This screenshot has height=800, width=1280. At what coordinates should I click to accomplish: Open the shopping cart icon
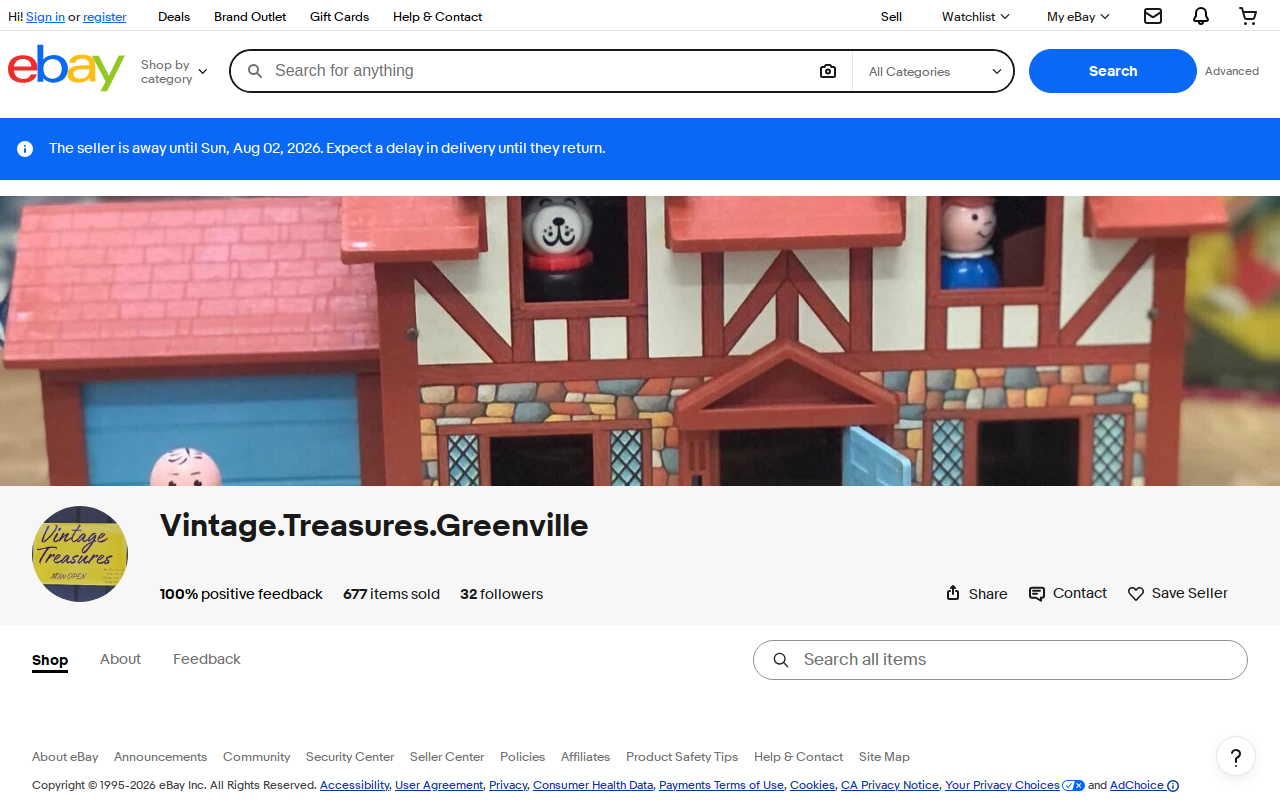[x=1248, y=16]
